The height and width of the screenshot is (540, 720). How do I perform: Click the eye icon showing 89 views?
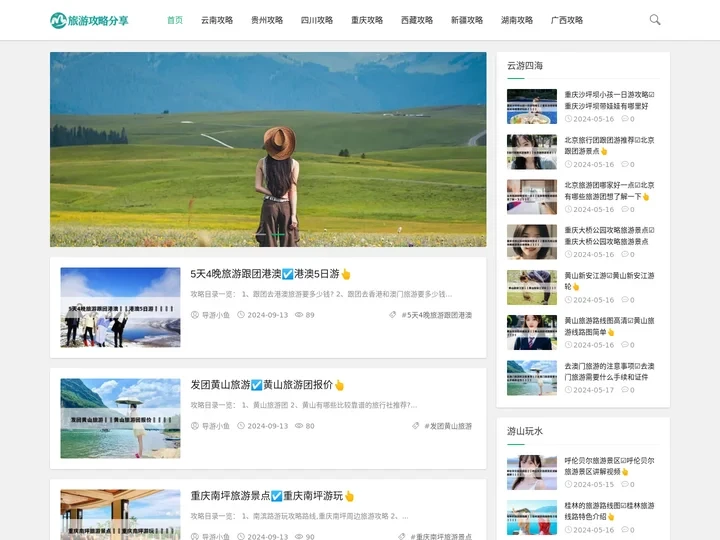[299, 315]
